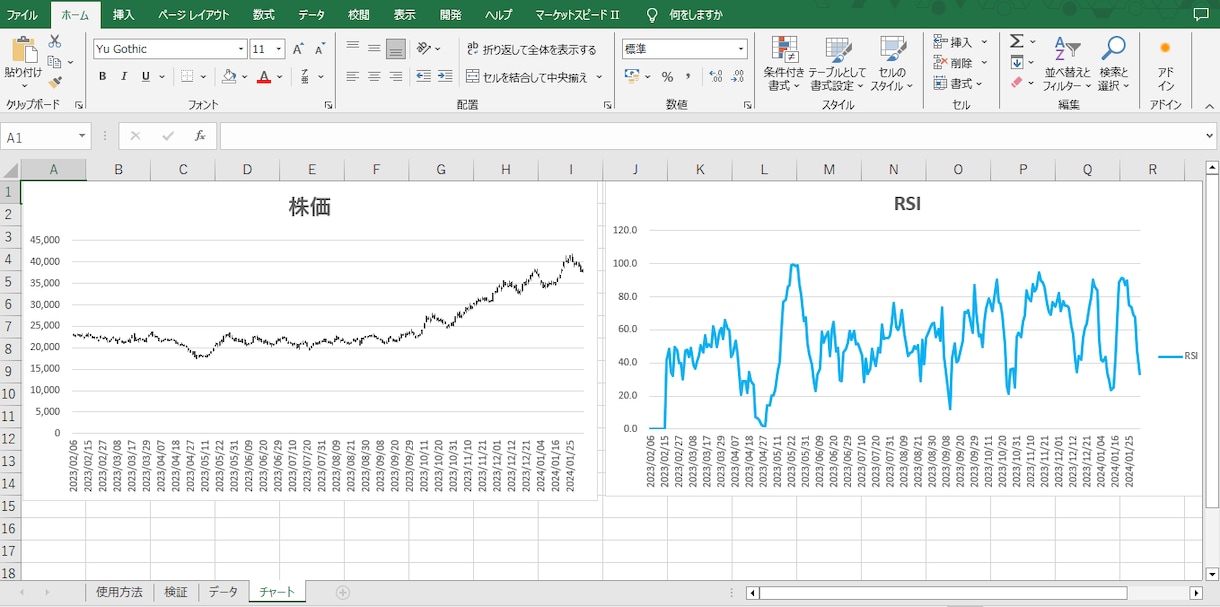Open Conditional Formatting (条件付き書式)
Viewport: 1220px width, 607px height.
click(784, 64)
